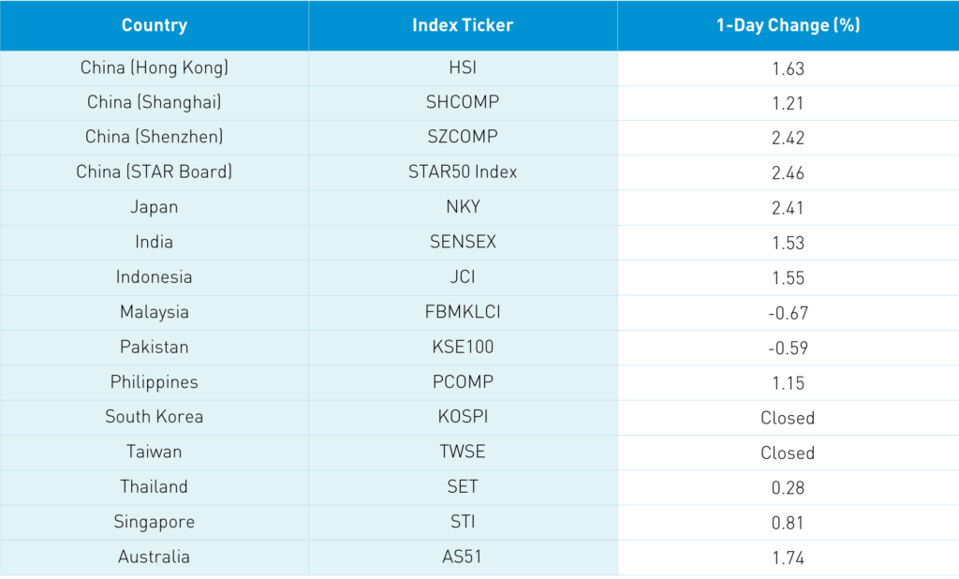Screen dimensions: 959x579
Task: Select the STI ticker cell
Action: [x=463, y=522]
